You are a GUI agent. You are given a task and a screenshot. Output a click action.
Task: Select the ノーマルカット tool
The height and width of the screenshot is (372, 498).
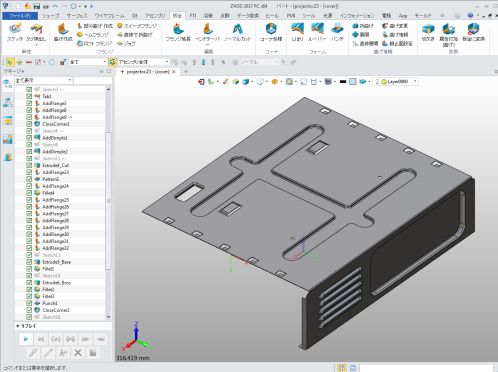237,32
